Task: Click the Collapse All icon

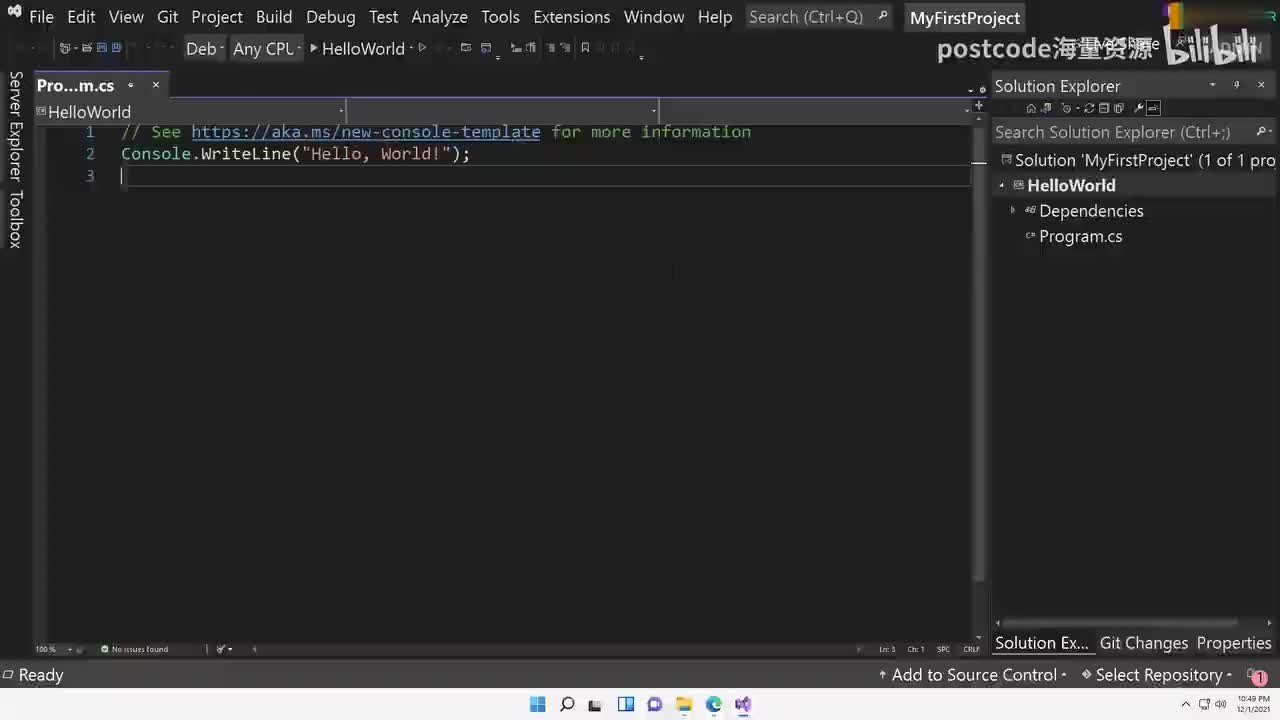Action: 1104,108
